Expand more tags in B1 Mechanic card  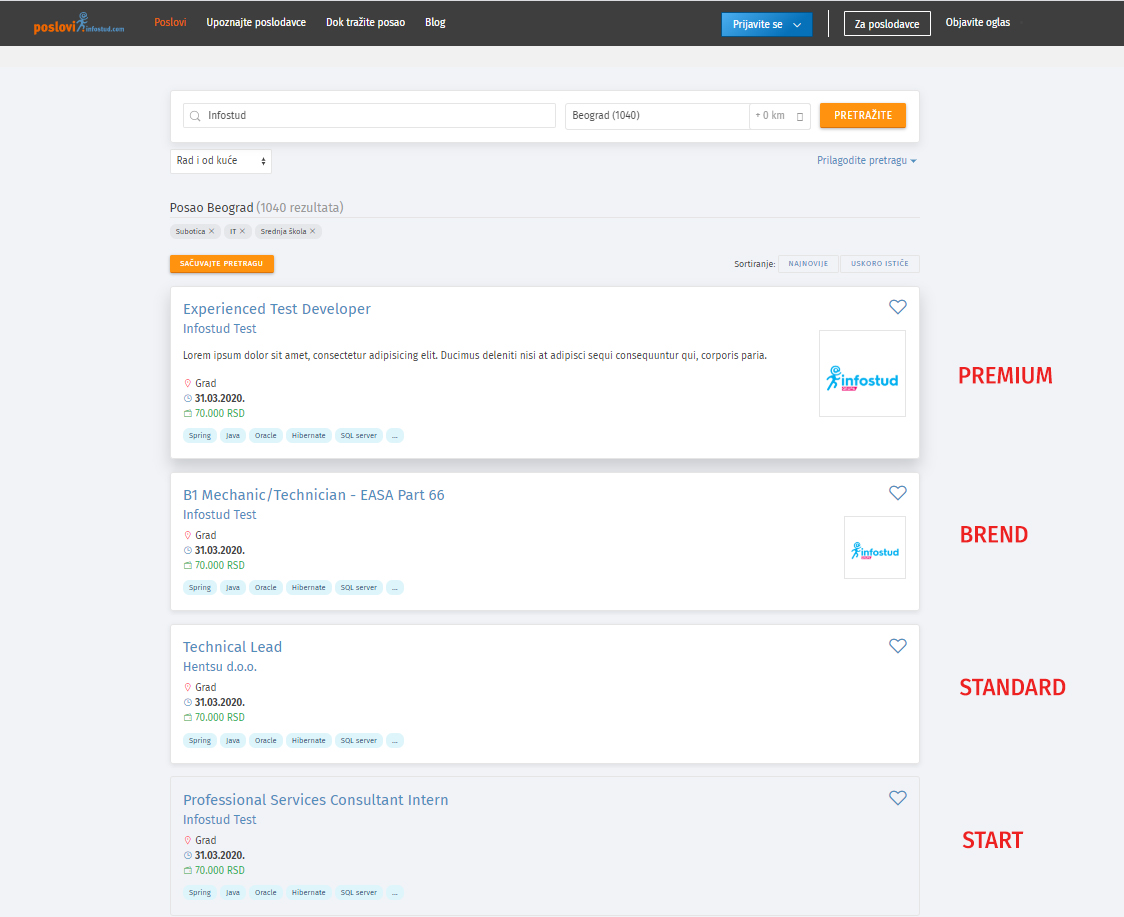[394, 587]
